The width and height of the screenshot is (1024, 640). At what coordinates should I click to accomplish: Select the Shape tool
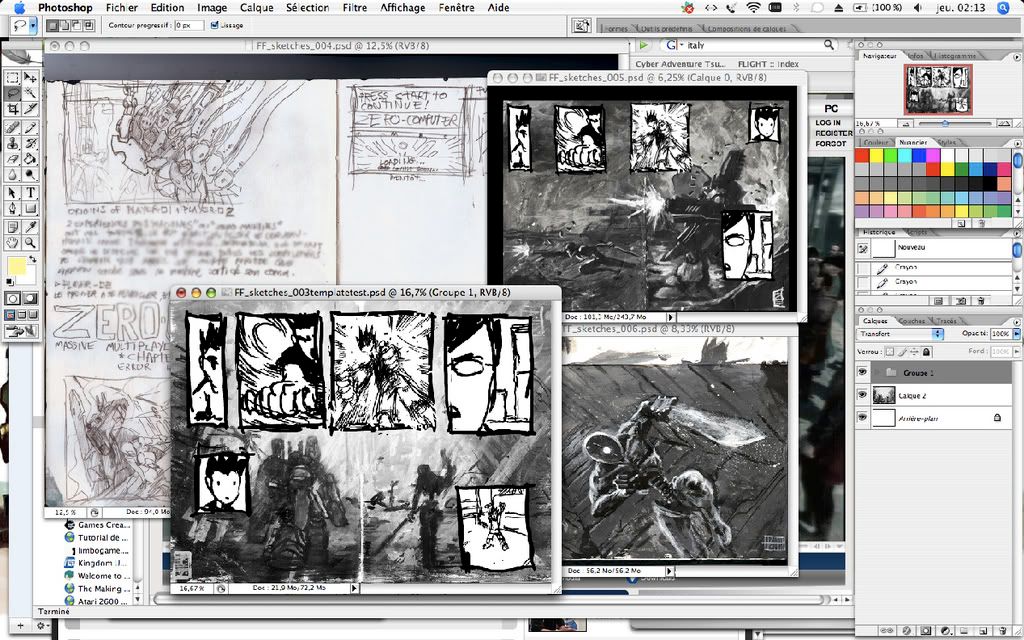click(x=30, y=208)
